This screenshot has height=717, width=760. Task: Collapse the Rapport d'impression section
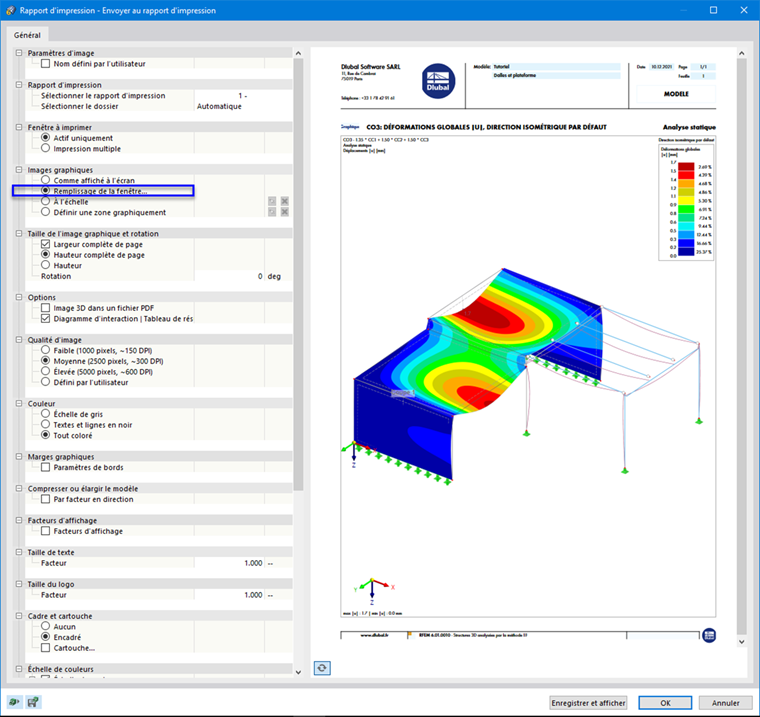(19, 85)
